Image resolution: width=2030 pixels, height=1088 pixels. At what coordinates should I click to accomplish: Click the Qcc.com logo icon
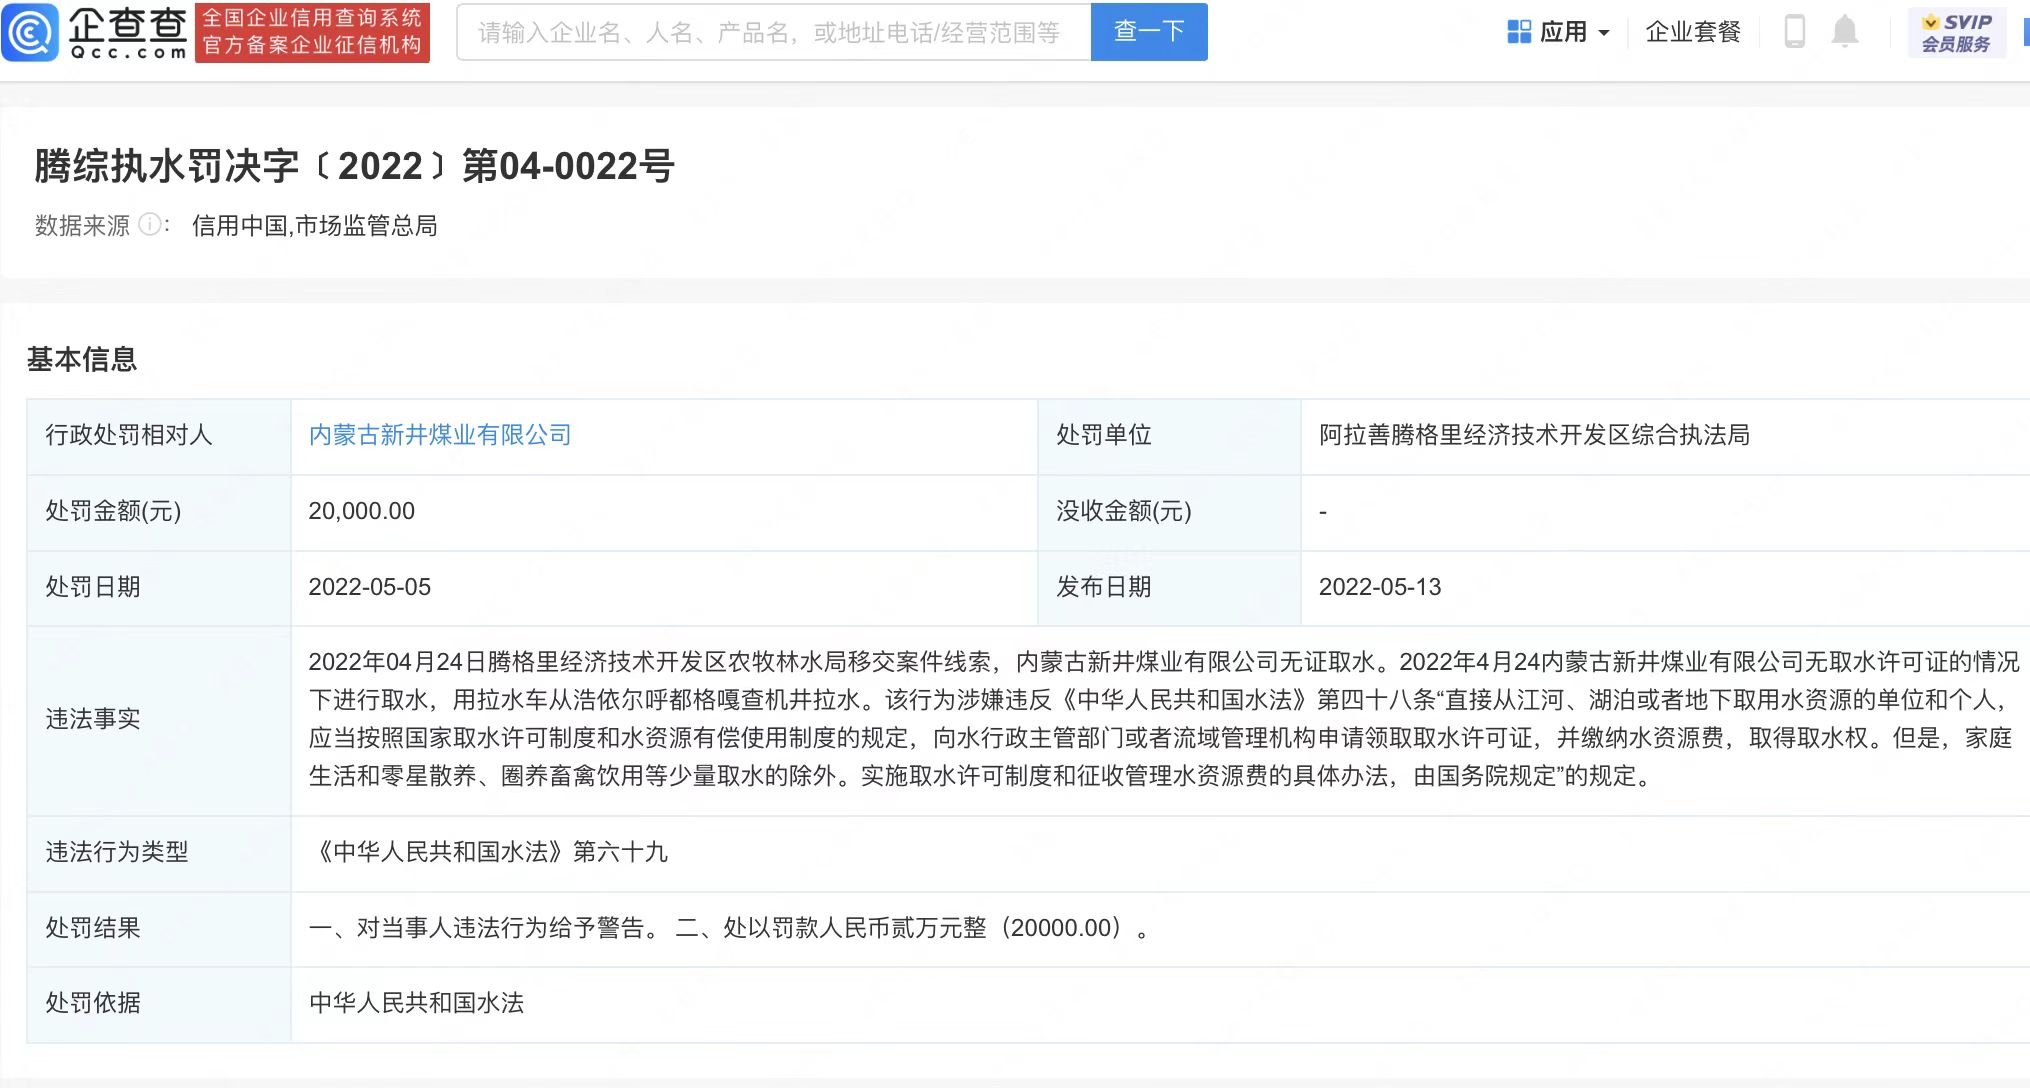30,32
